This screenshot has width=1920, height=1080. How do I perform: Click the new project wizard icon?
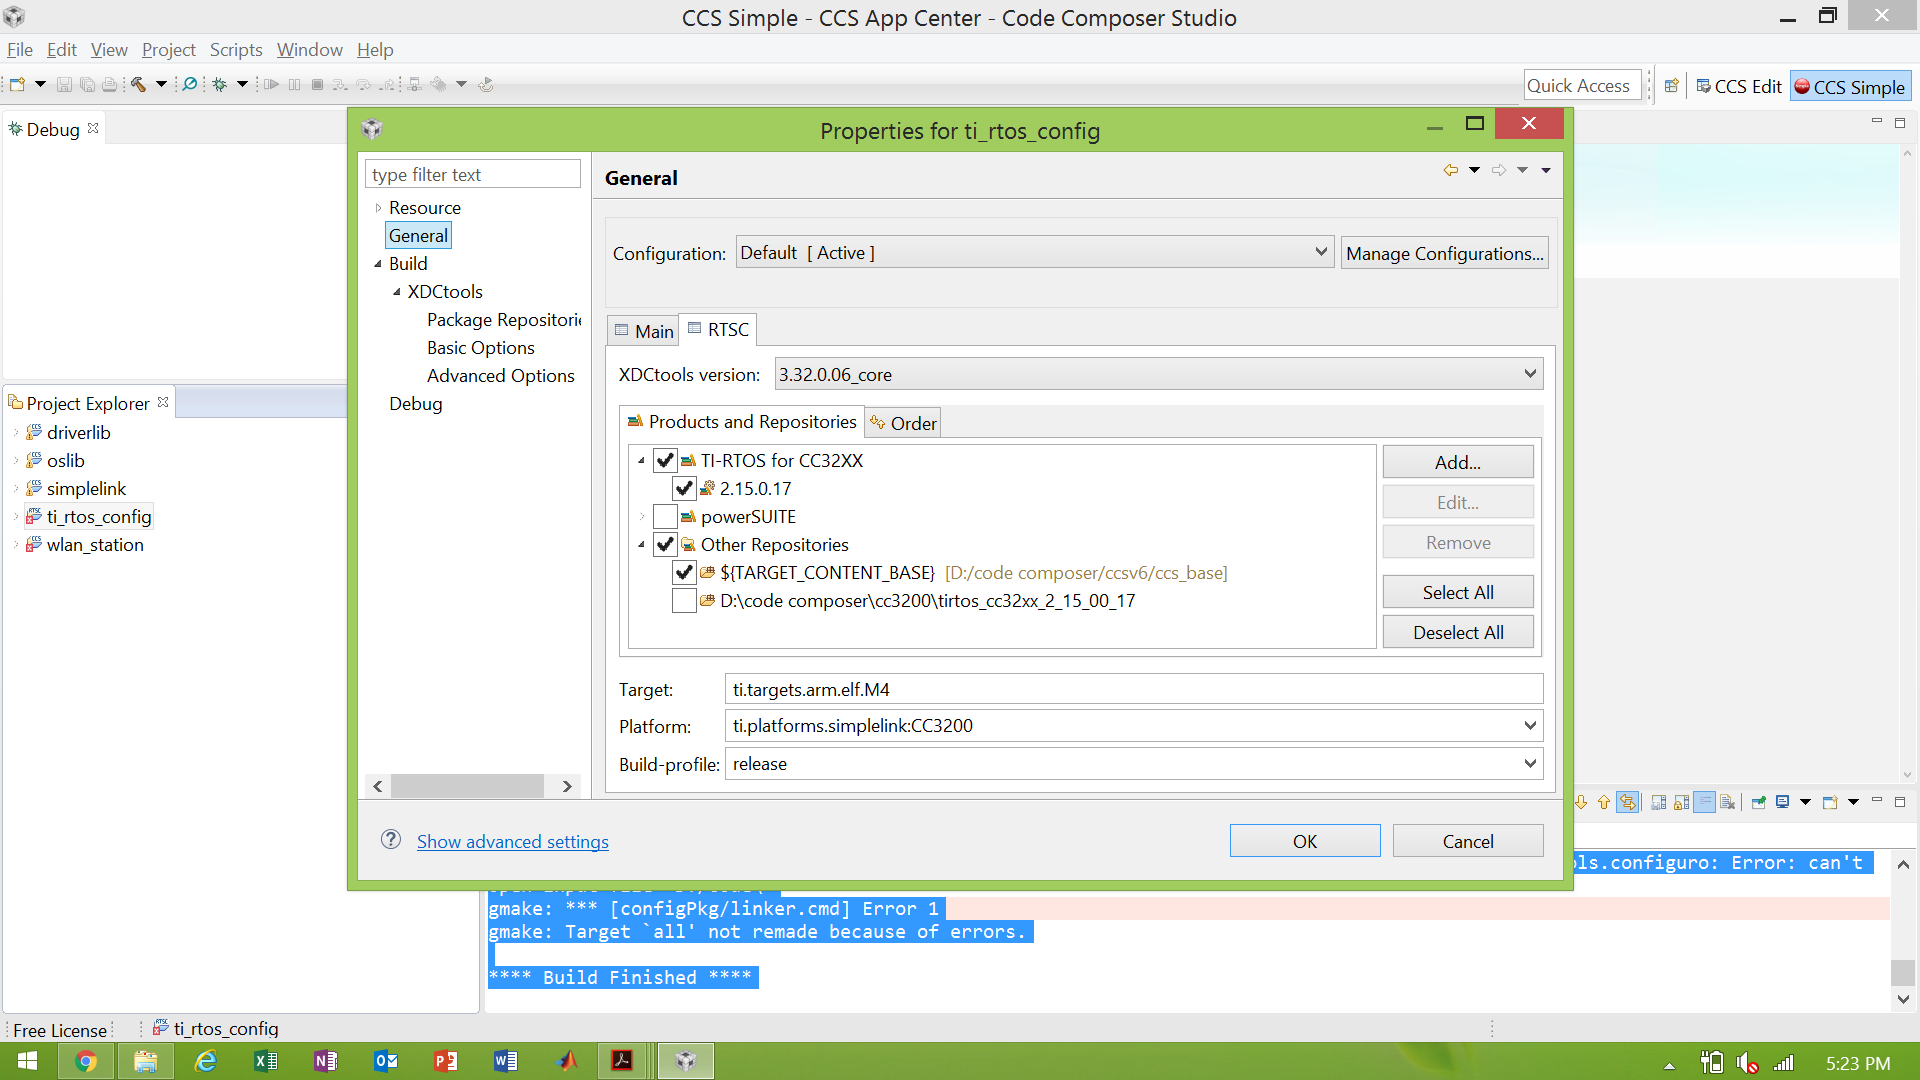17,85
